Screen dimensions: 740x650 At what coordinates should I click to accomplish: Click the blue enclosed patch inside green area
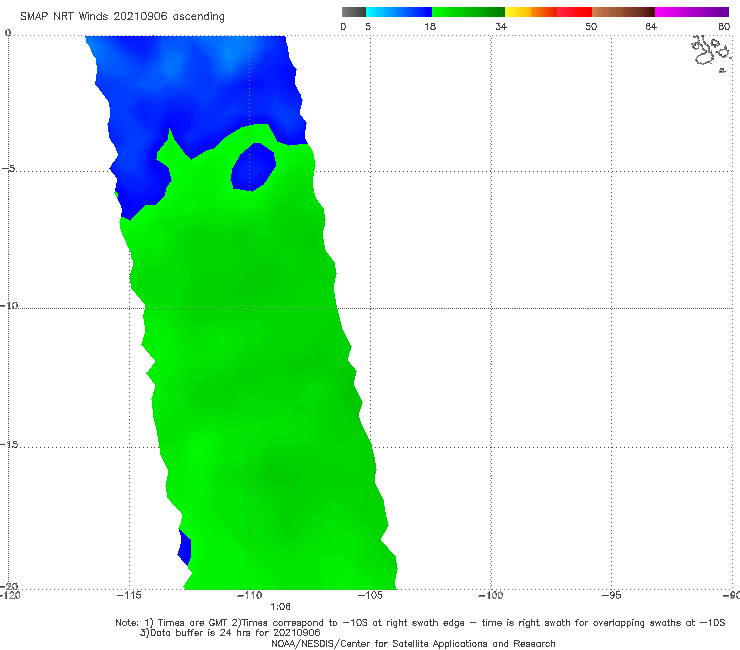[x=253, y=167]
